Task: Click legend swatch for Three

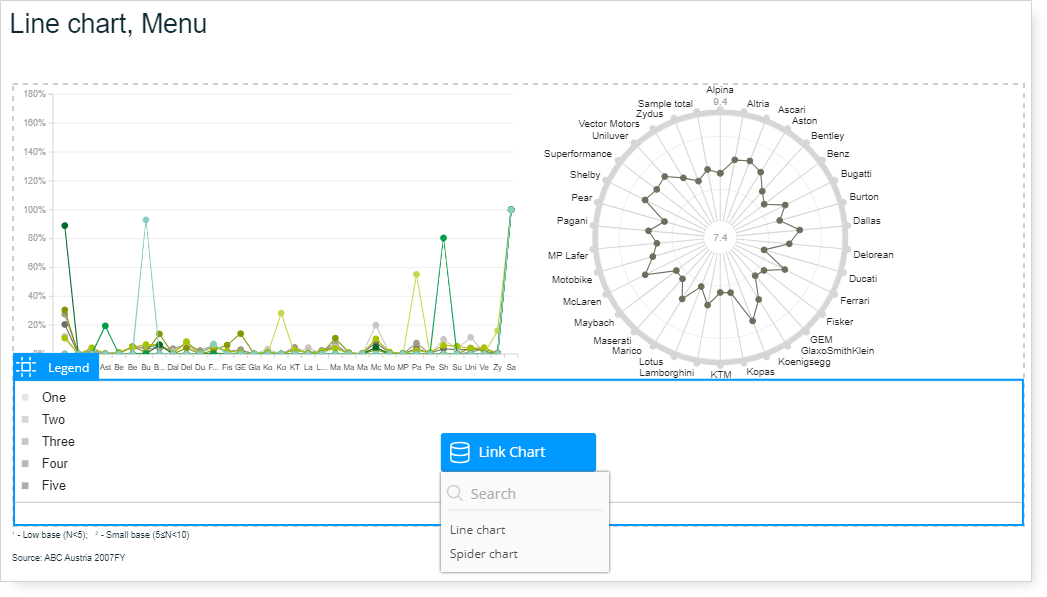Action: pos(25,441)
